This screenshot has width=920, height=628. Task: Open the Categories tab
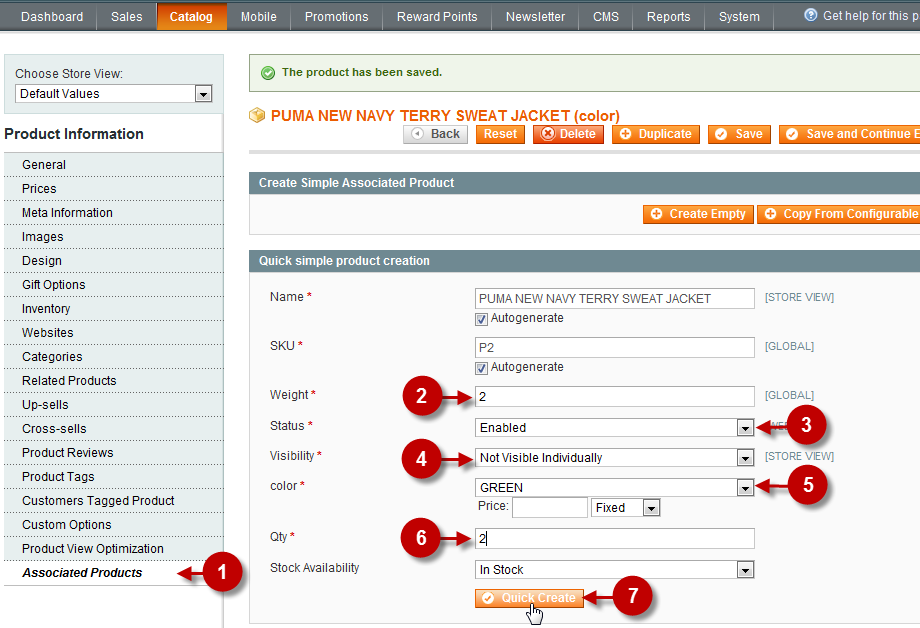click(114, 357)
